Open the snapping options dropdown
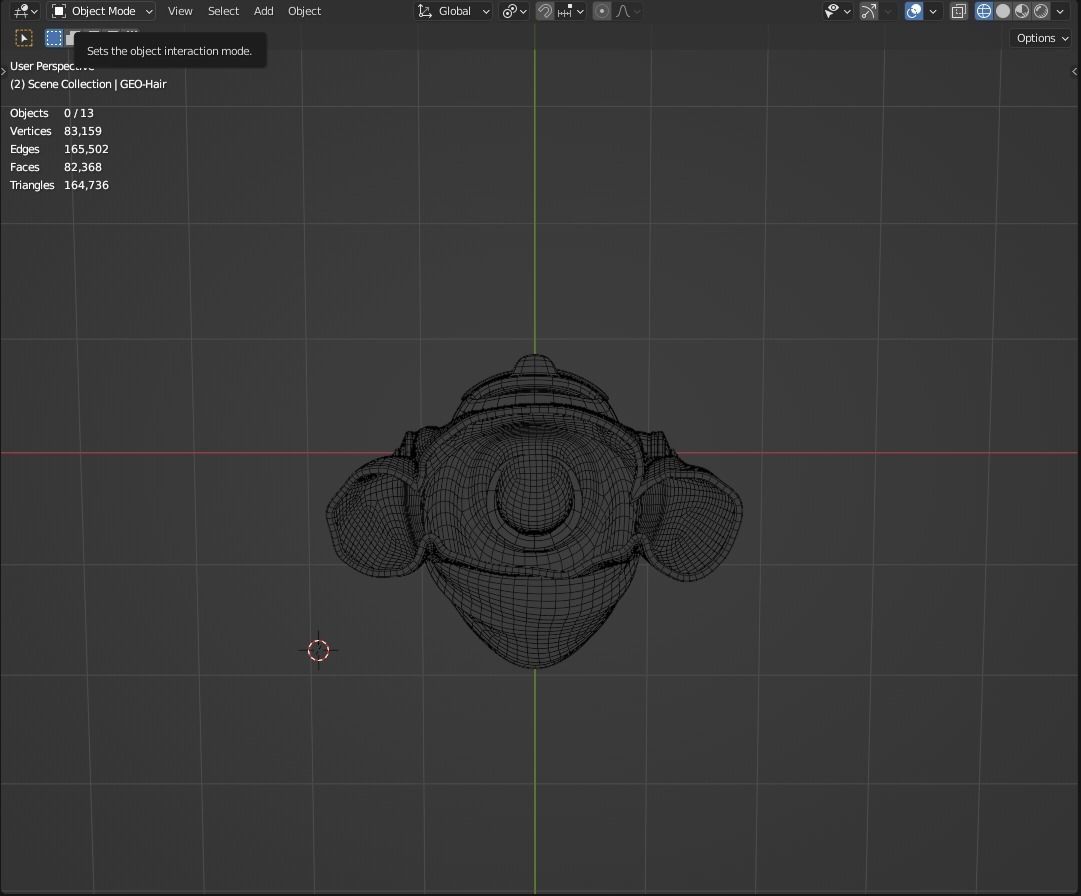 [x=571, y=11]
